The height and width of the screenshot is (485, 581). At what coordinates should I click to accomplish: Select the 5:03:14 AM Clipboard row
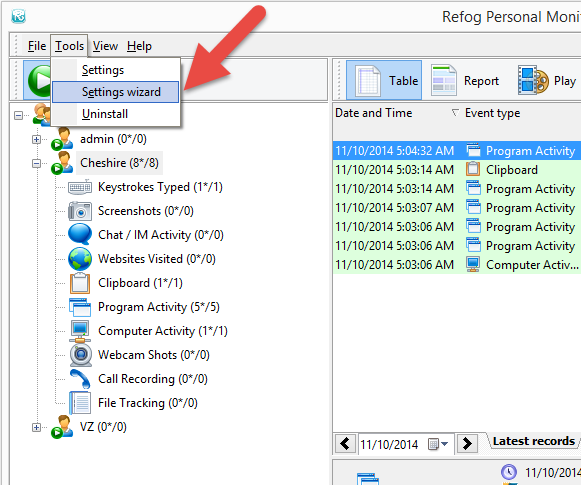coord(457,170)
